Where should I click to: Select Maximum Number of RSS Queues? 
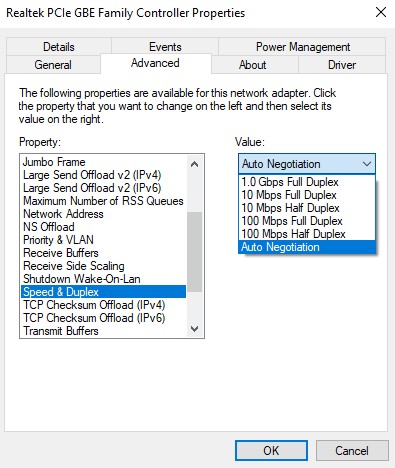103,201
